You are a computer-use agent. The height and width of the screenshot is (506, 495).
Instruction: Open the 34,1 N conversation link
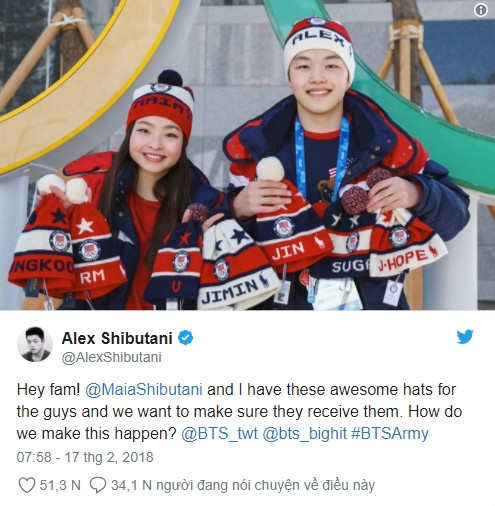coord(243,485)
